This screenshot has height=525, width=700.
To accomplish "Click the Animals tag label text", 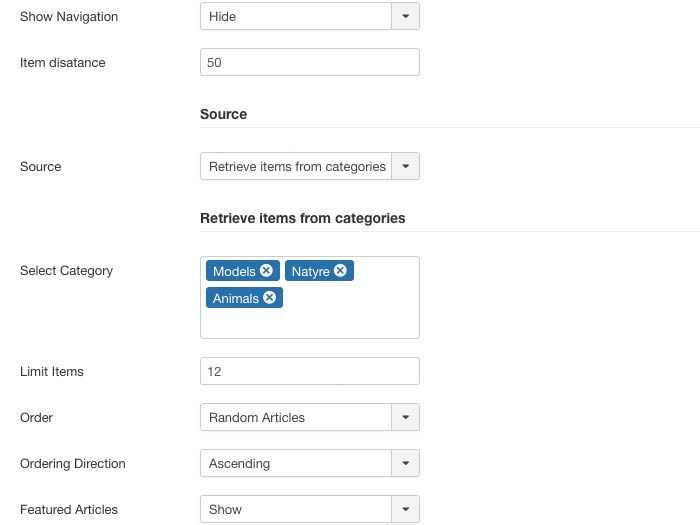I will tap(236, 298).
